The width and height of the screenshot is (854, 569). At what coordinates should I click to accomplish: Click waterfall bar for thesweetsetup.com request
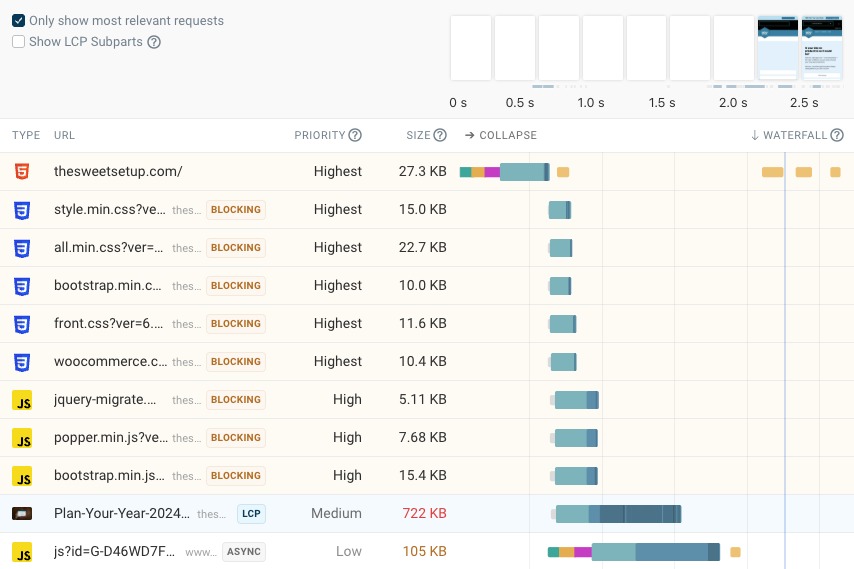[x=504, y=172]
